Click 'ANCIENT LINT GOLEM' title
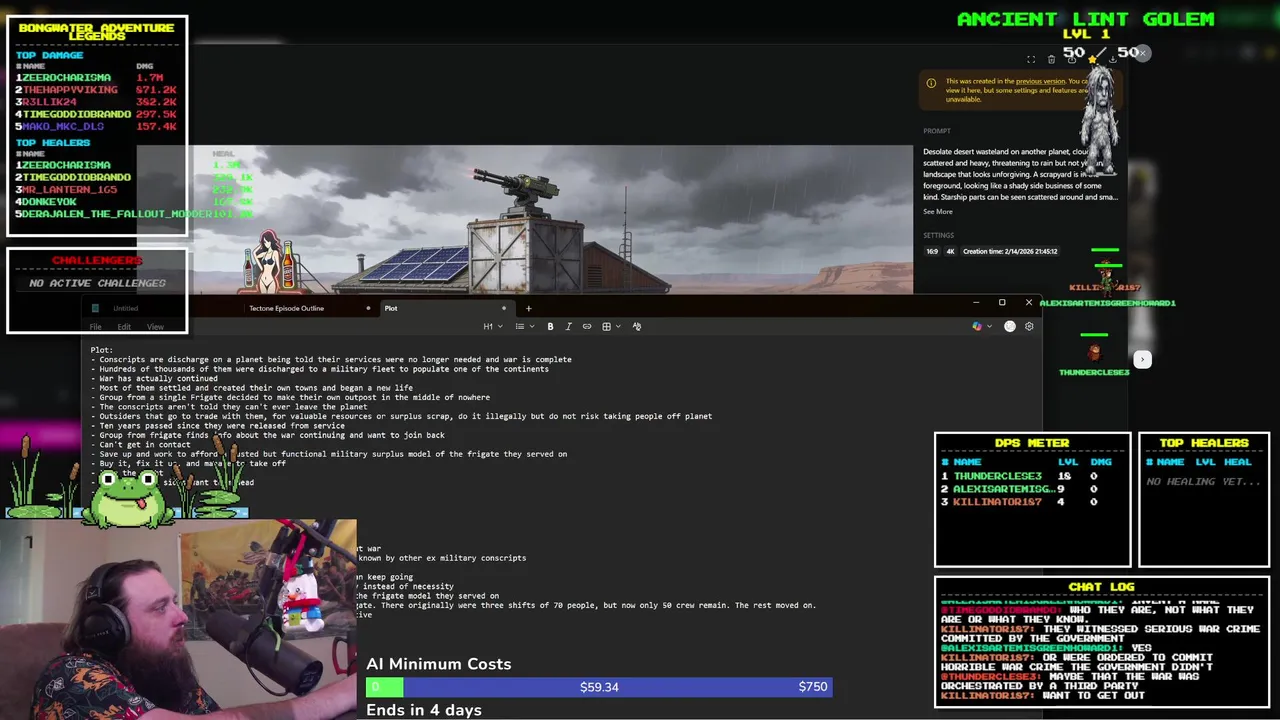Image resolution: width=1280 pixels, height=720 pixels. 1086,19
